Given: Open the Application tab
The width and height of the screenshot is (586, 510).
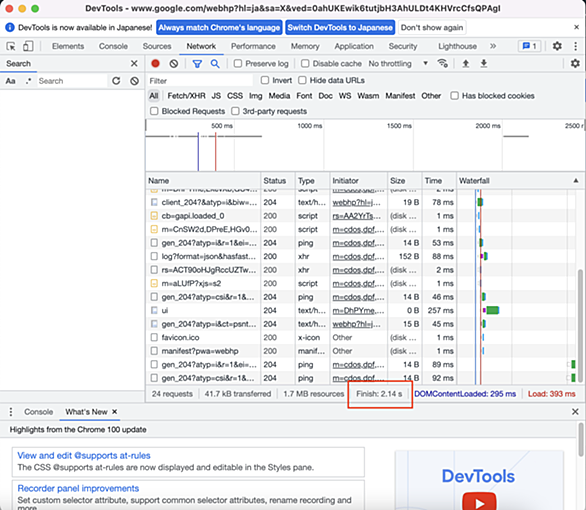Looking at the screenshot, I should (x=354, y=46).
